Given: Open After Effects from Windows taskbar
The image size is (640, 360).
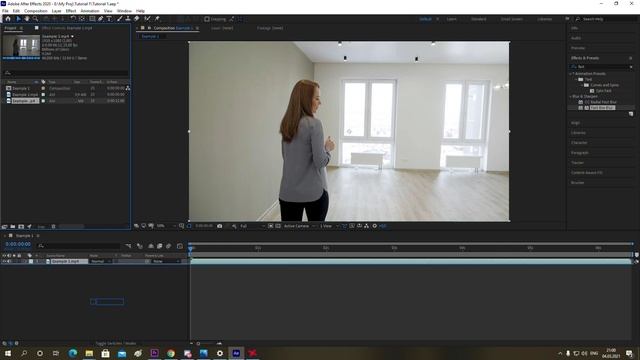Looking at the screenshot, I should pos(236,353).
